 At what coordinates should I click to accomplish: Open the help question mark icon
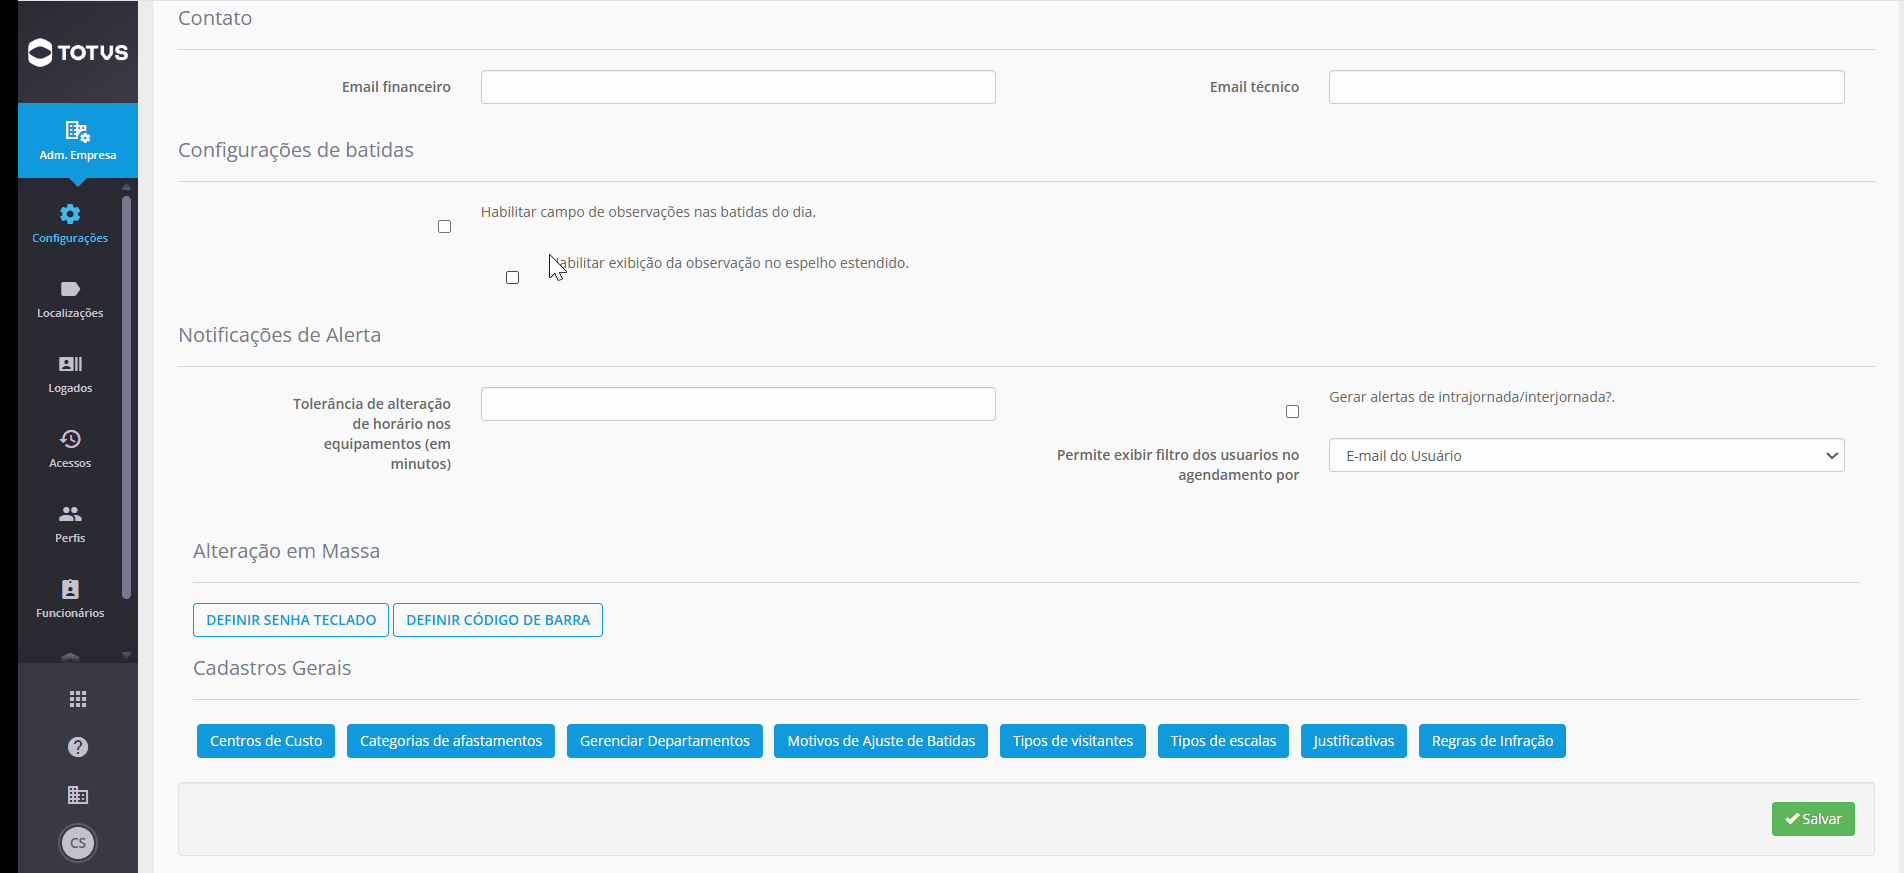click(x=78, y=747)
